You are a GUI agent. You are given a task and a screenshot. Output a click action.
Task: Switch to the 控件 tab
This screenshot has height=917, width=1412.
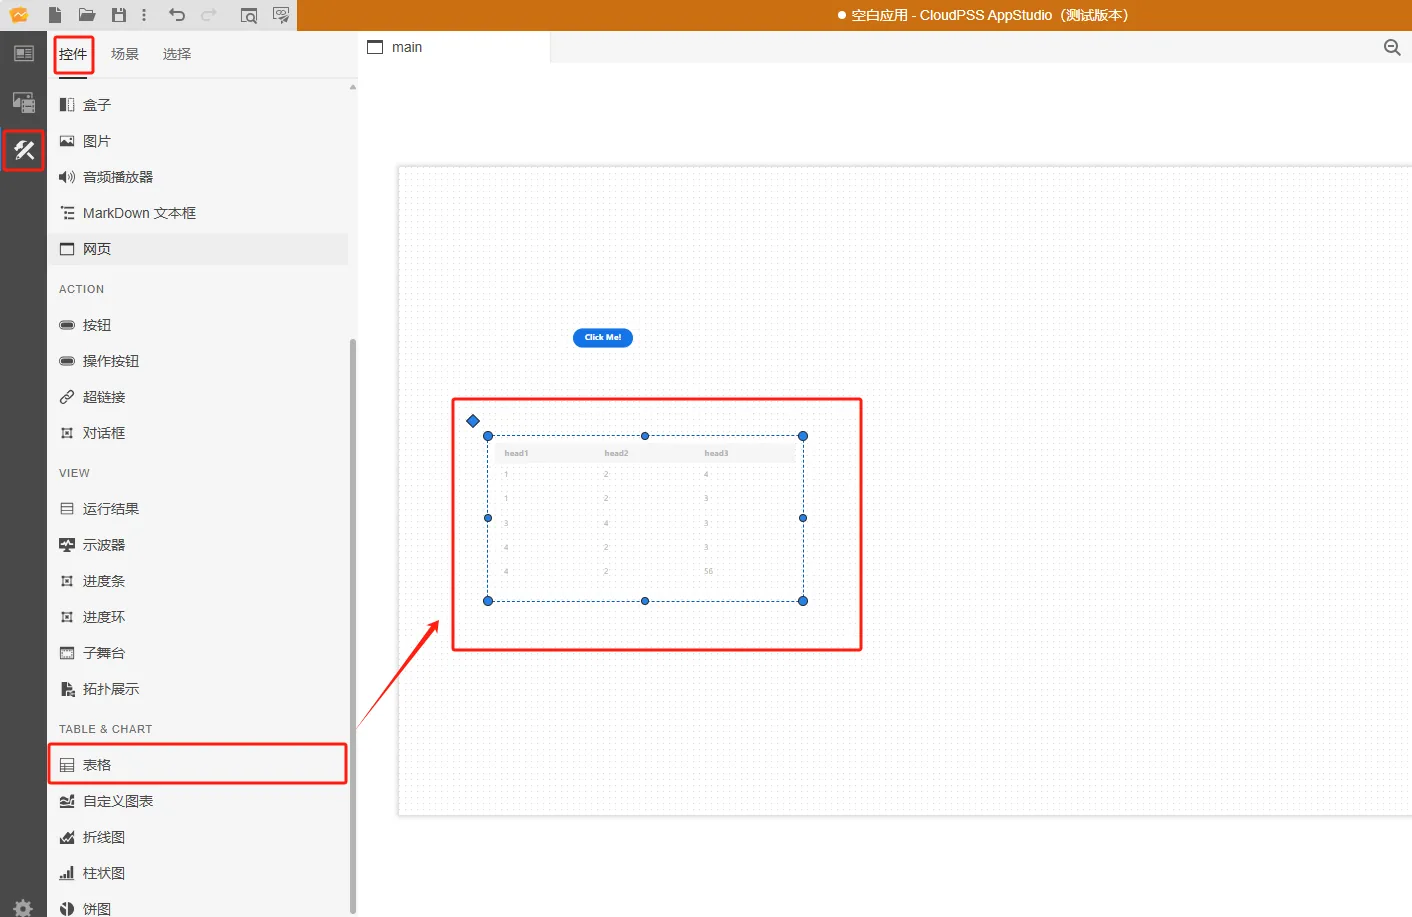73,54
